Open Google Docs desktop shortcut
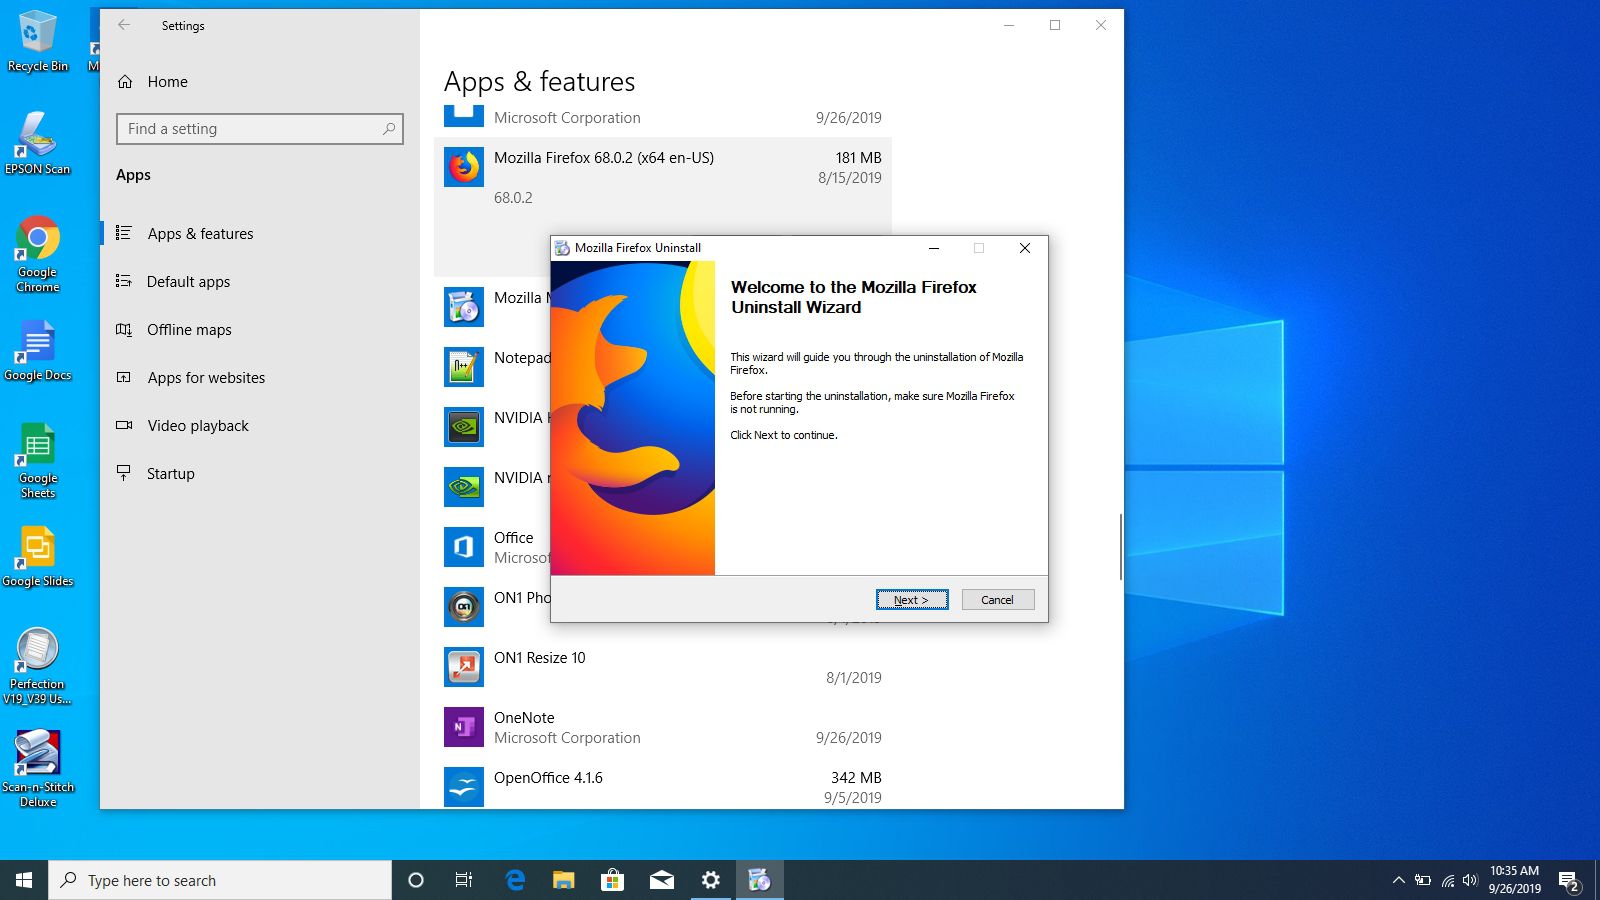The width and height of the screenshot is (1600, 900). pos(38,351)
